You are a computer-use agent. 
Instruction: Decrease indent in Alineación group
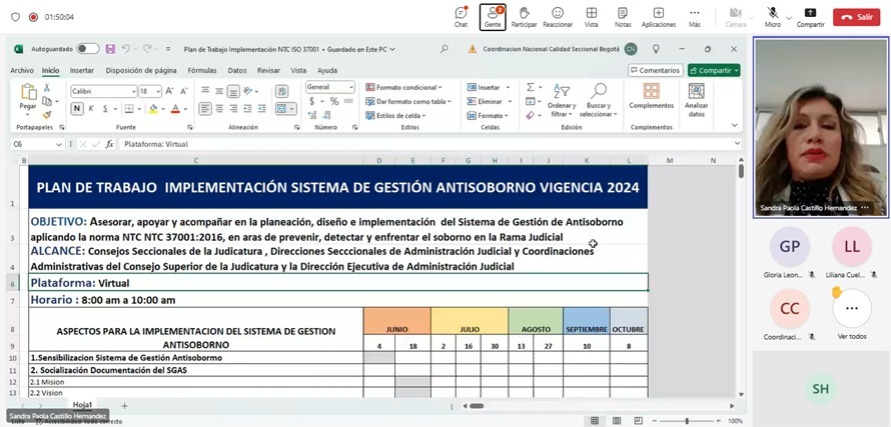tap(248, 108)
